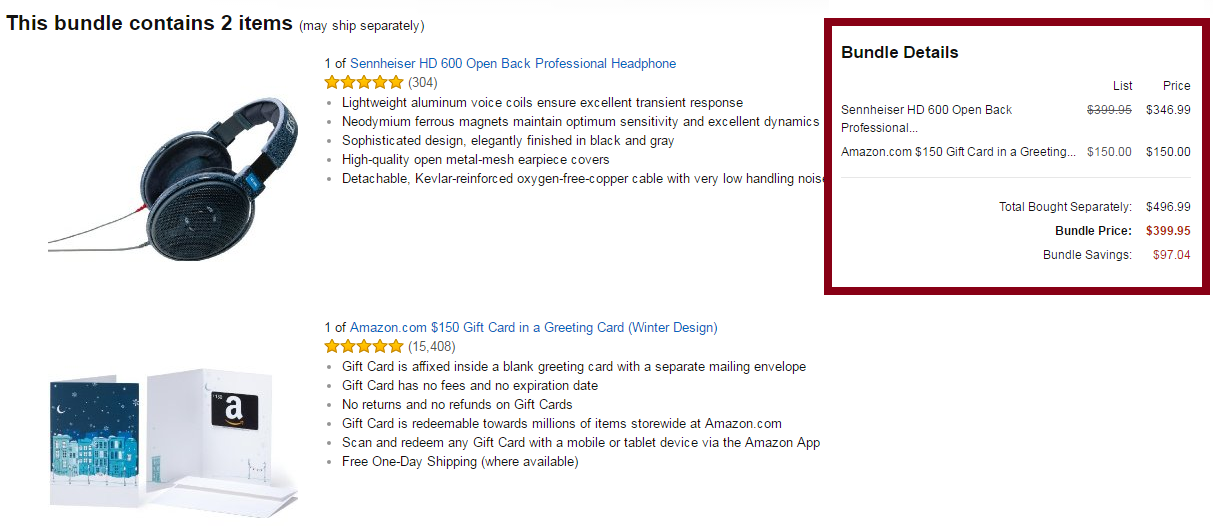This screenshot has height=530, width=1213.
Task: Click the Total Bought Separately $496.99 amount
Action: [1168, 207]
